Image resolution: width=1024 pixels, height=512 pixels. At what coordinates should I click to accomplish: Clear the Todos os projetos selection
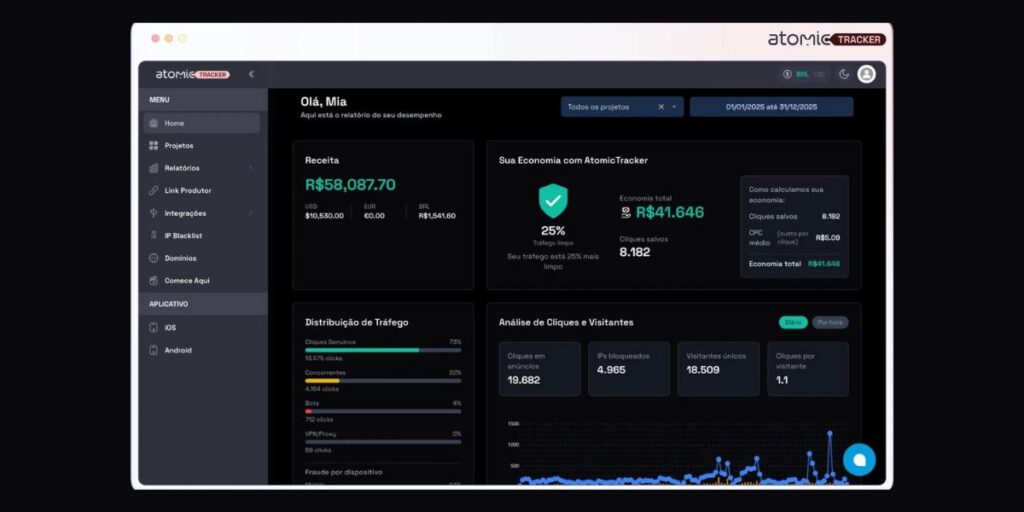pos(660,107)
